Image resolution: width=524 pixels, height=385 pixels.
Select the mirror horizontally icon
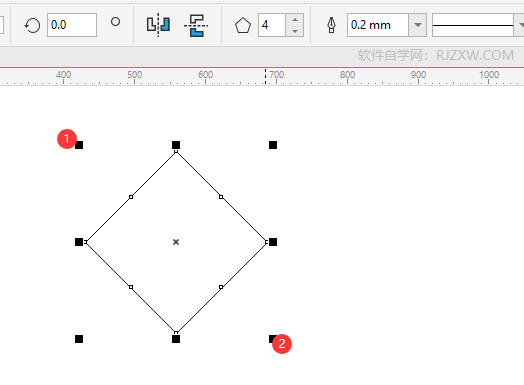tap(158, 25)
